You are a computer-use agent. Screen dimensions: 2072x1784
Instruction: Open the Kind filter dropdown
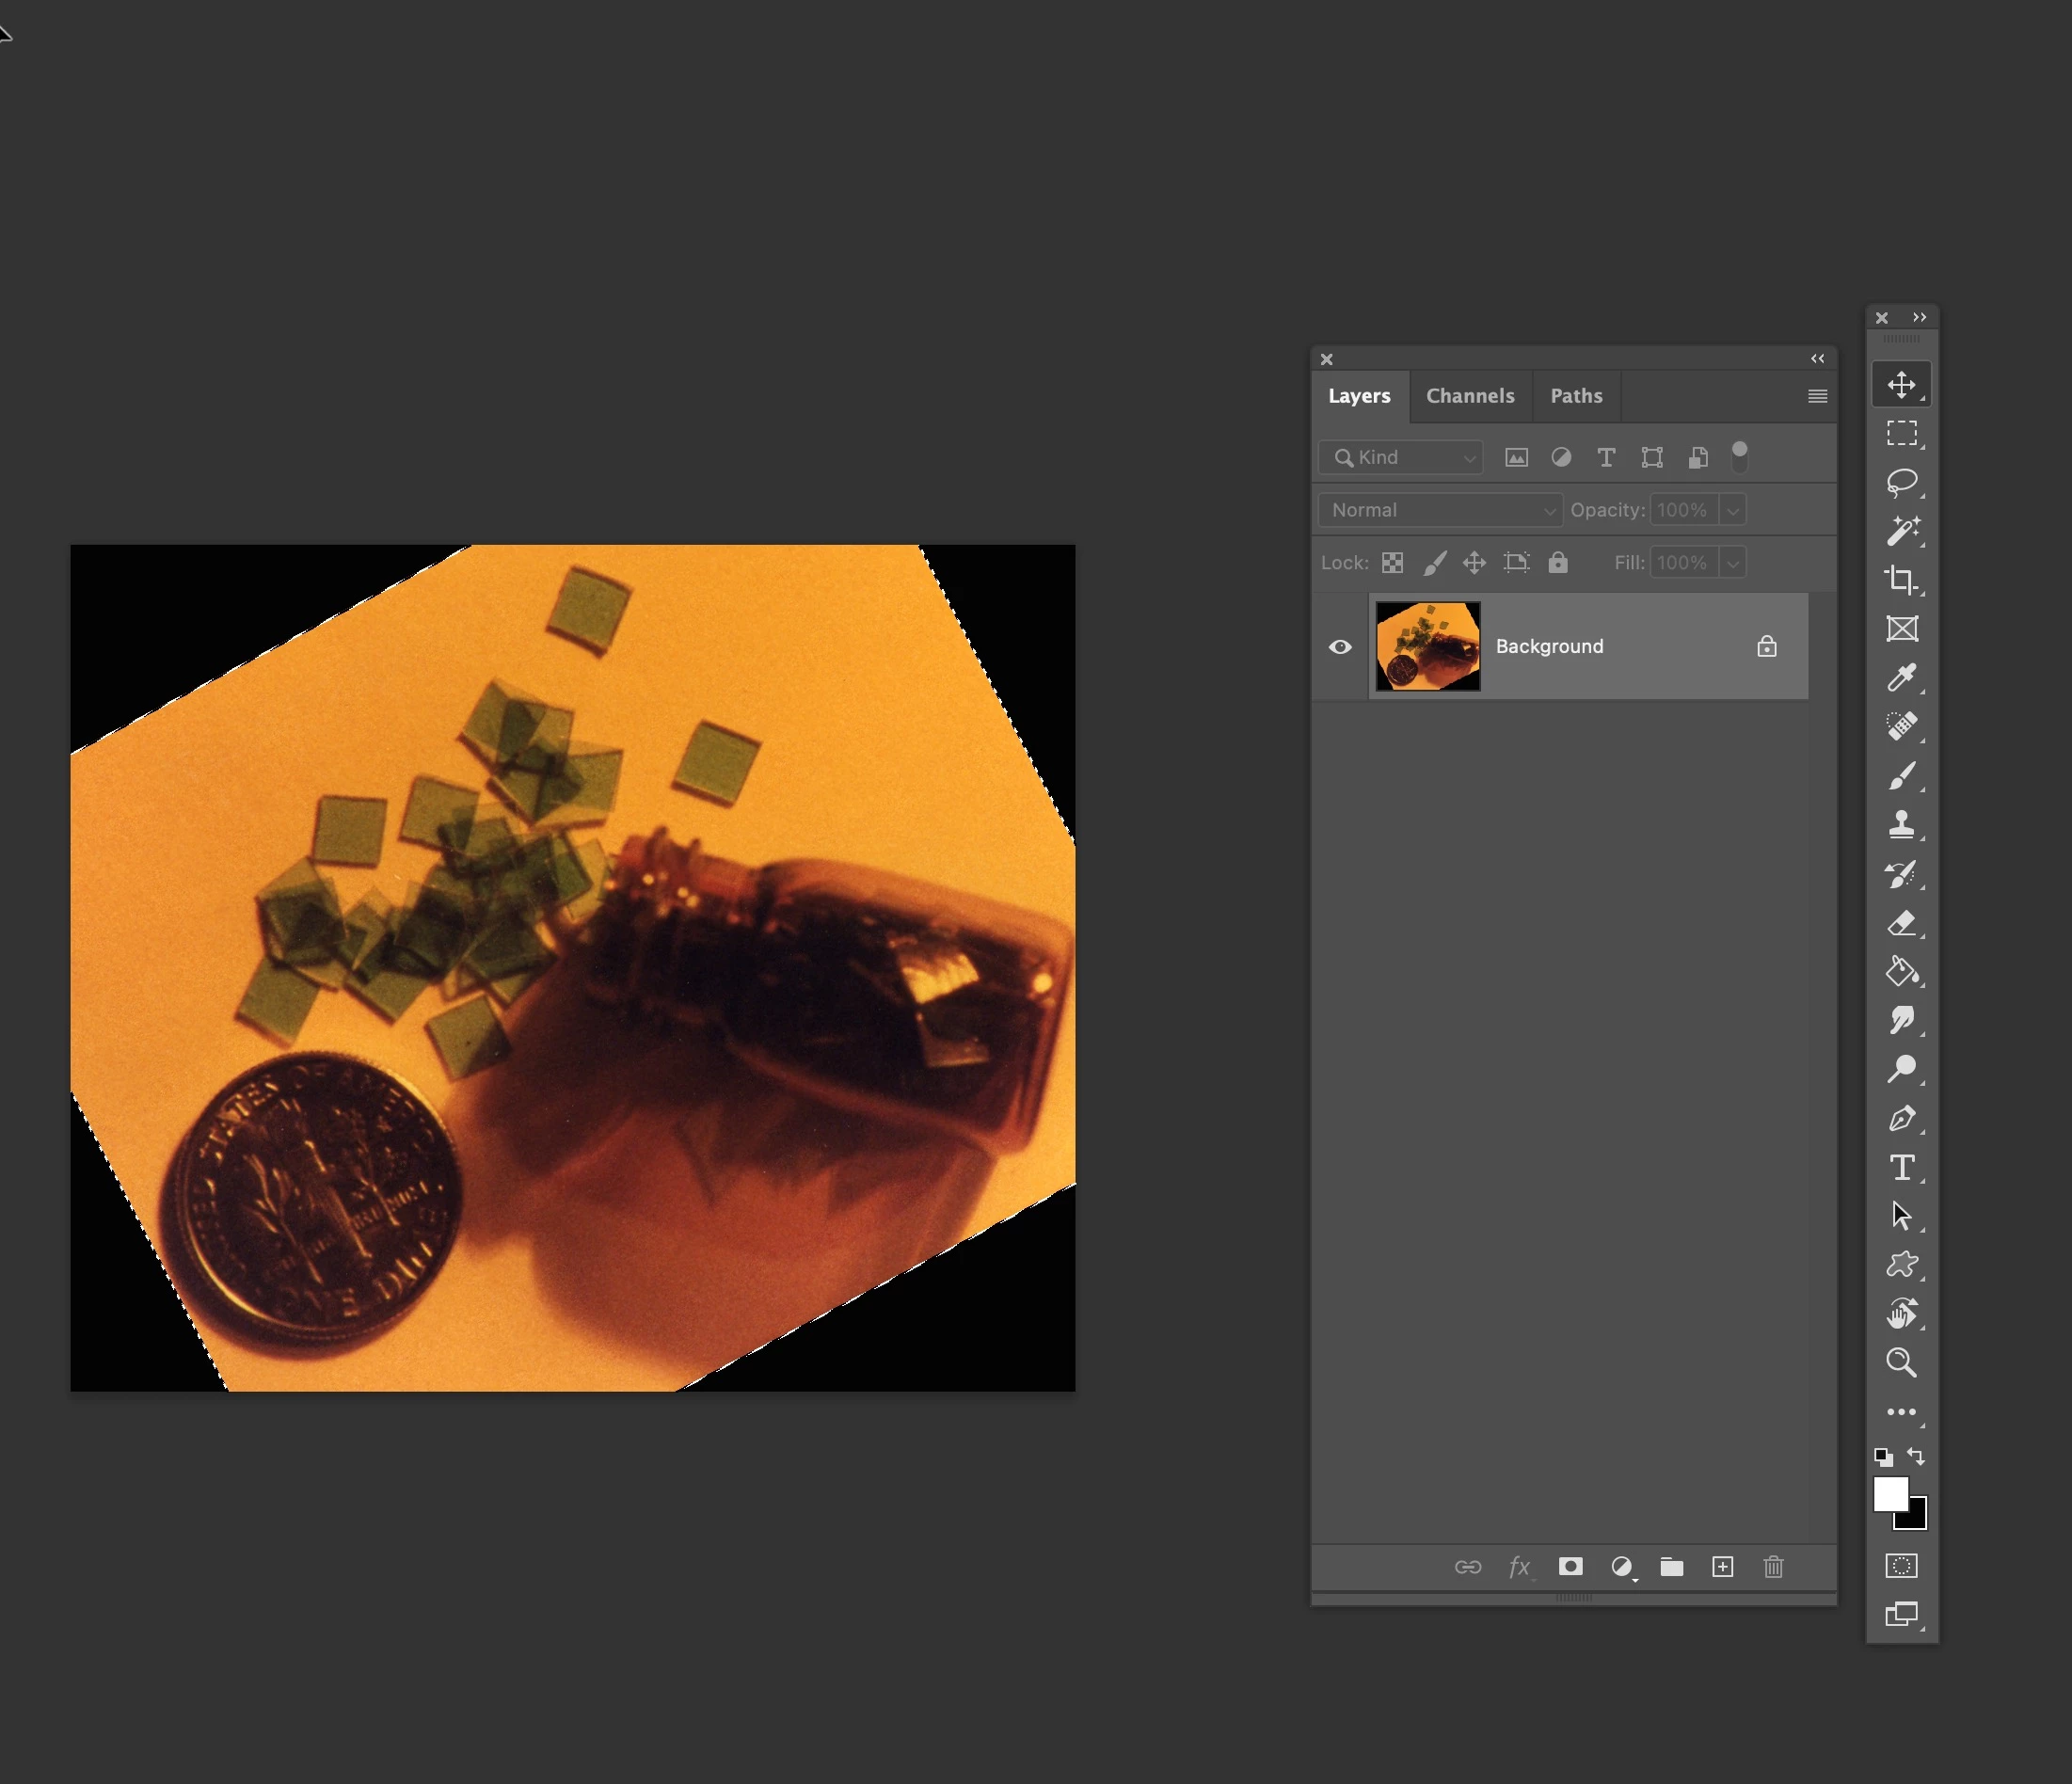1401,457
